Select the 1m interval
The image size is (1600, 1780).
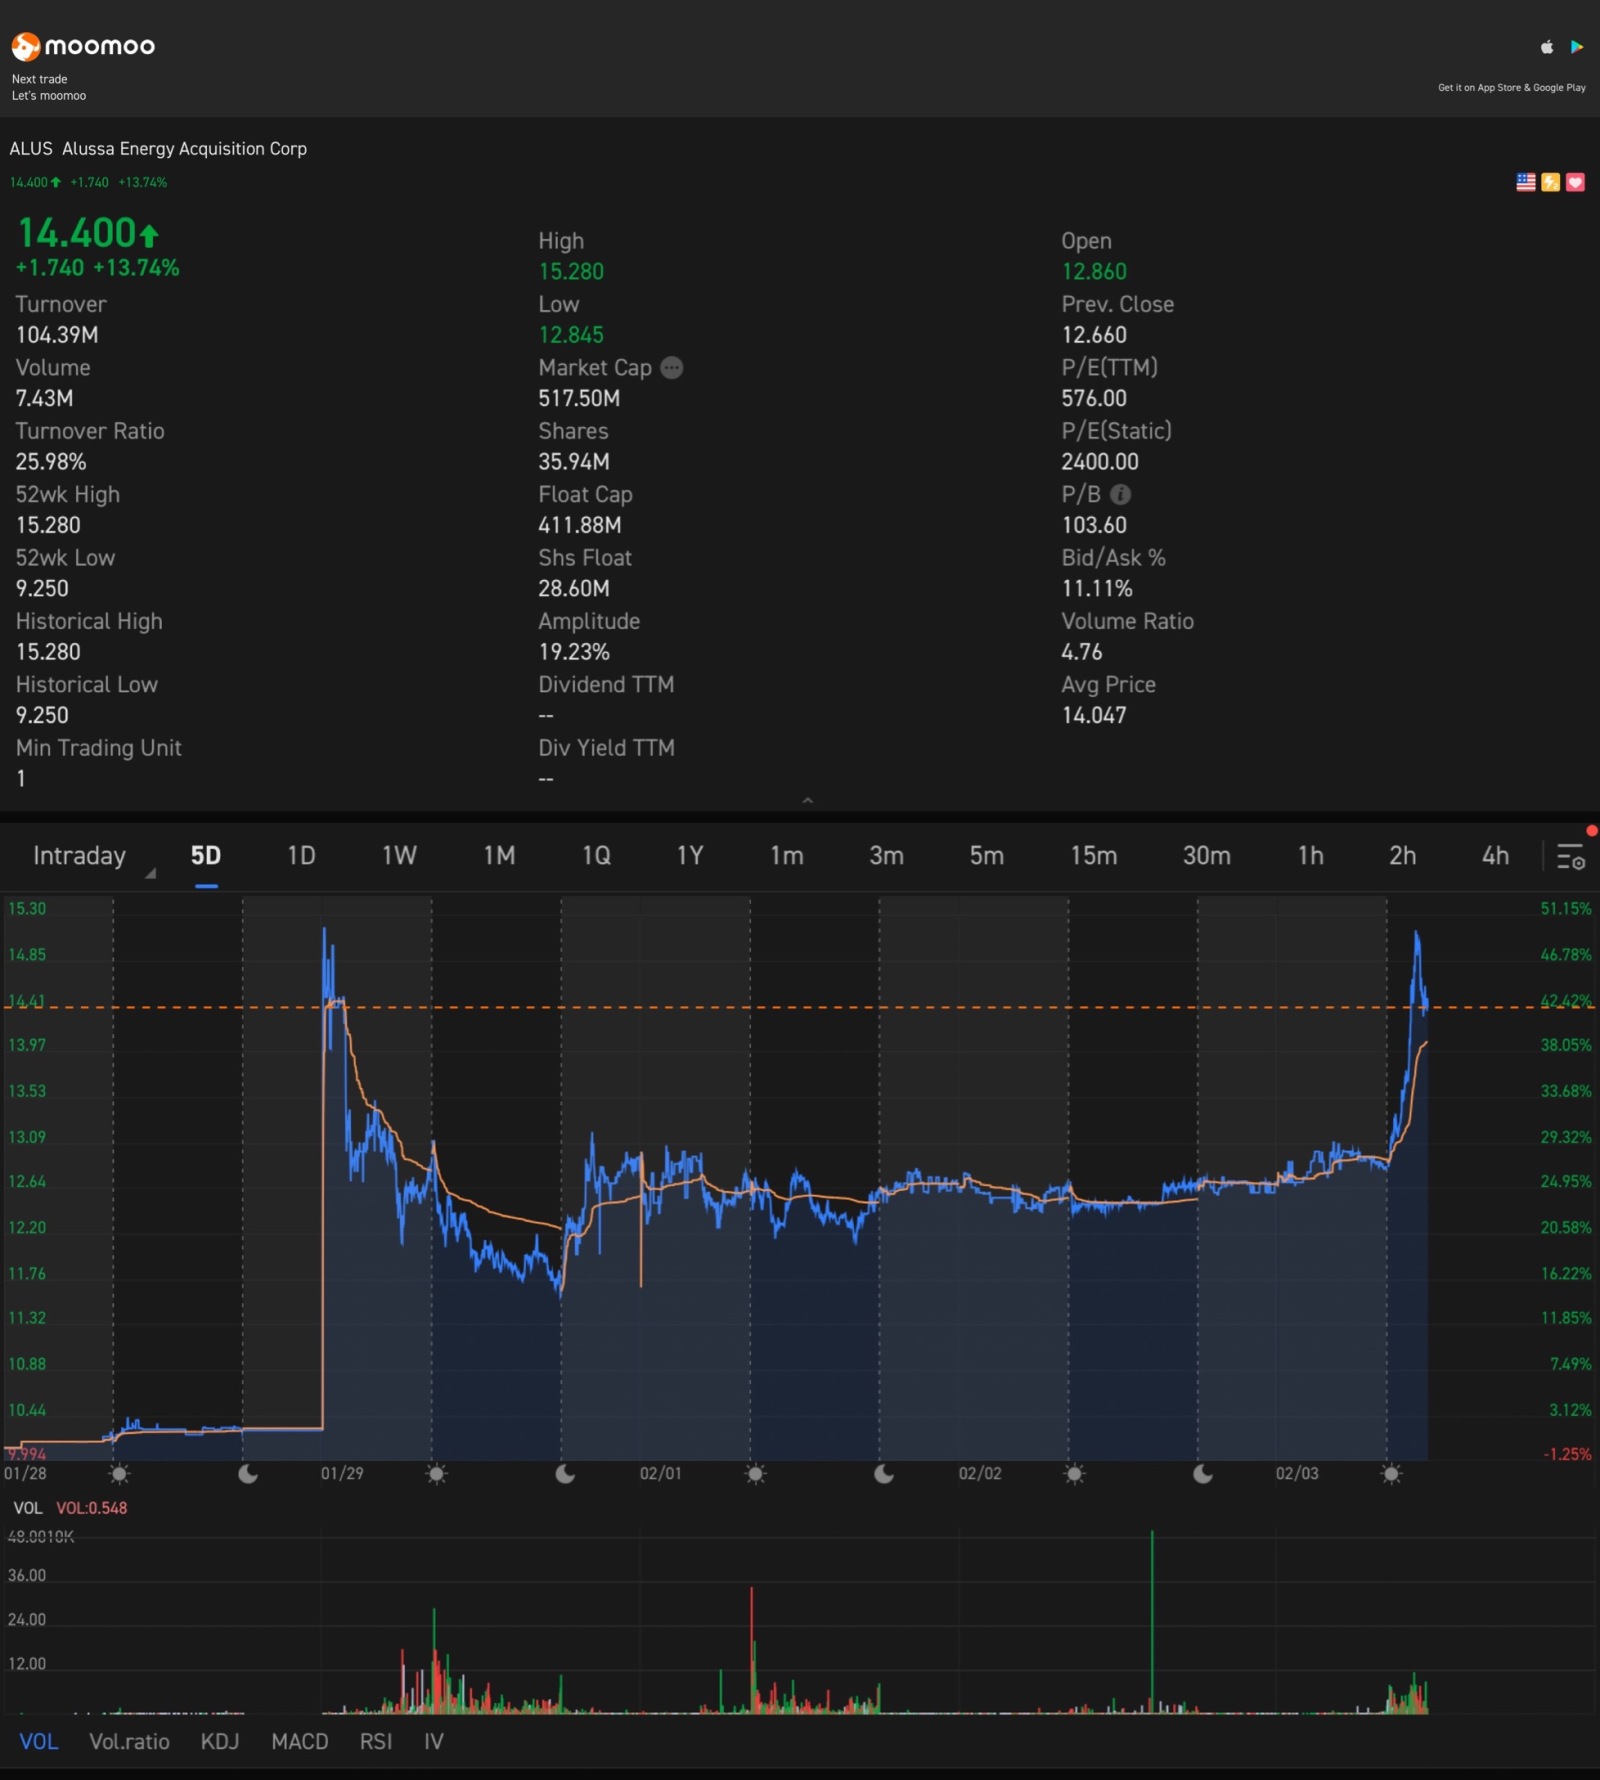[787, 856]
